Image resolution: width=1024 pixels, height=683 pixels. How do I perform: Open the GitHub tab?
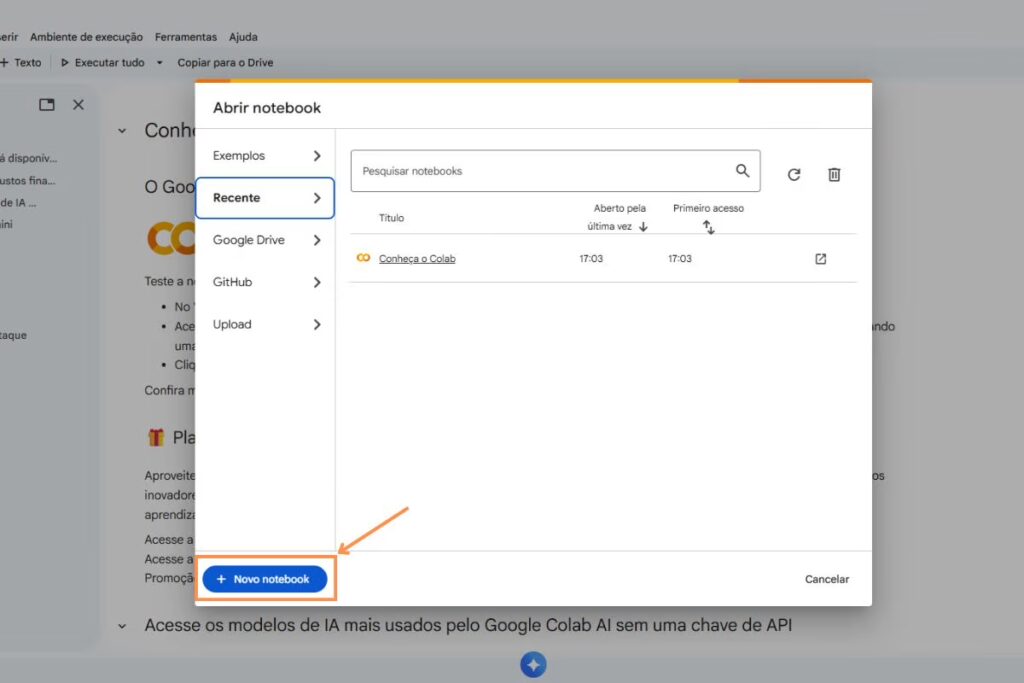(x=265, y=282)
